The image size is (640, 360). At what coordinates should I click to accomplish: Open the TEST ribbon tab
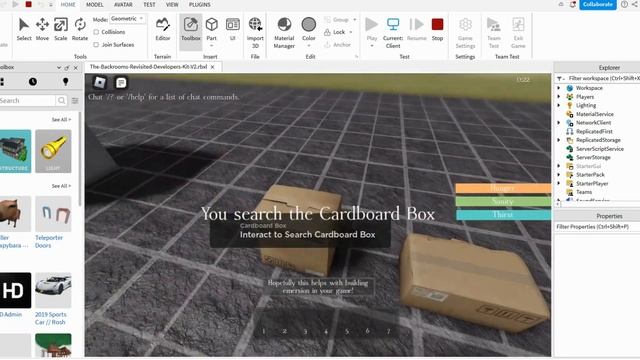tap(149, 4)
